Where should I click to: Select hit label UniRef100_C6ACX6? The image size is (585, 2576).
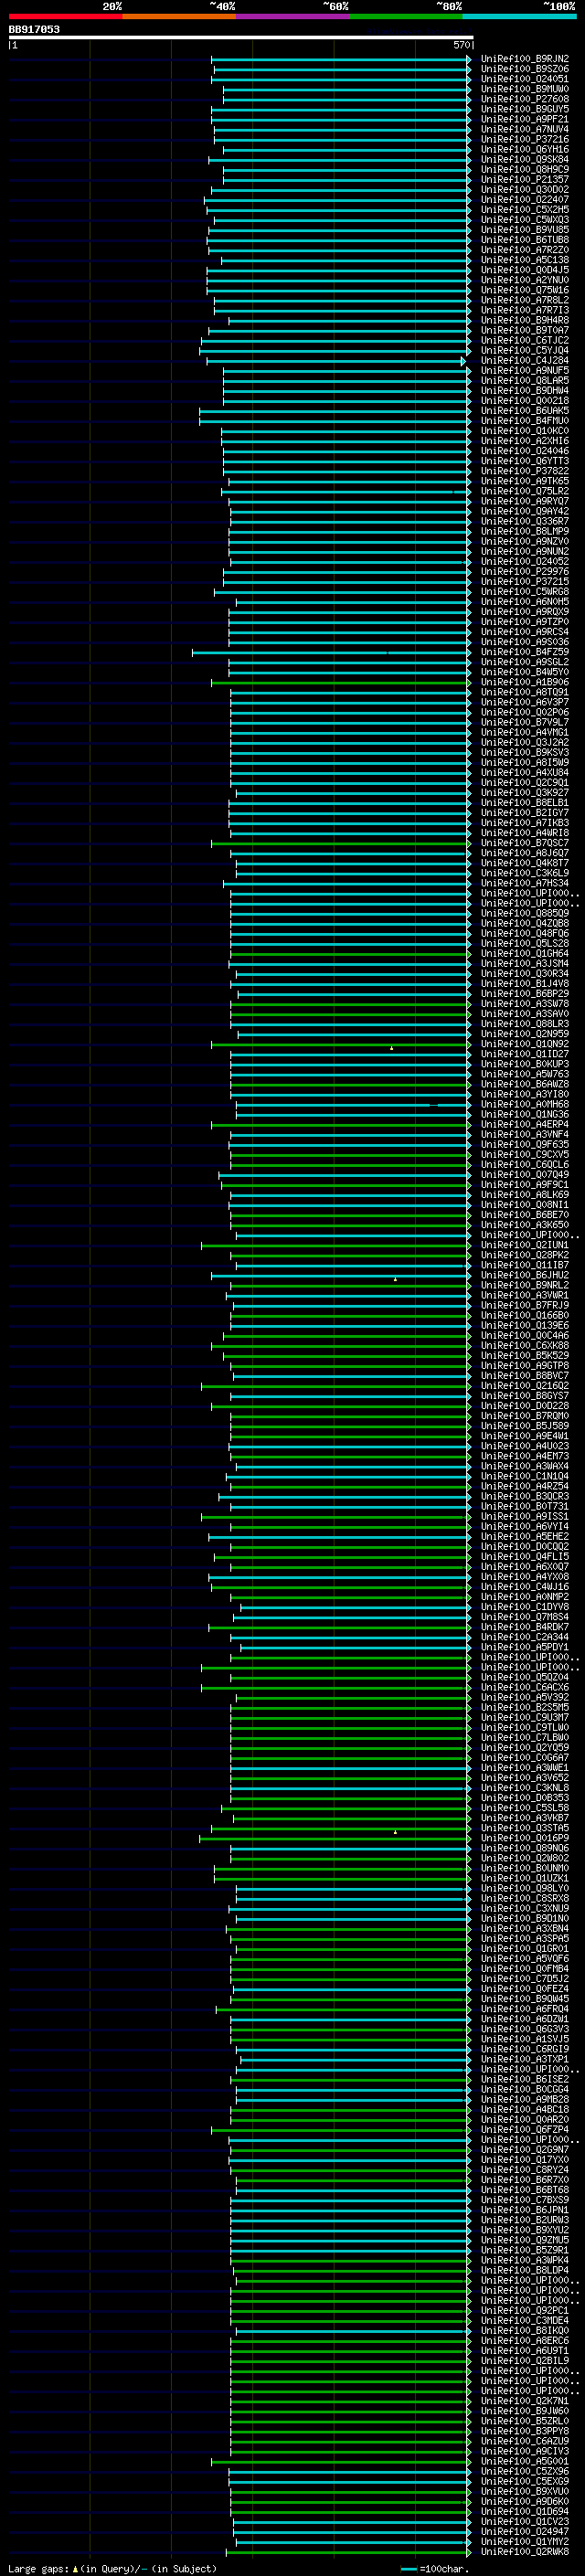[x=525, y=1688]
